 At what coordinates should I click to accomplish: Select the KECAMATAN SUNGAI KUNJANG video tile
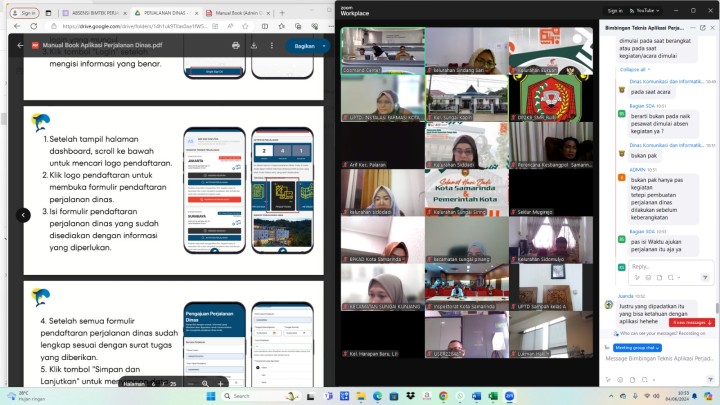click(383, 287)
